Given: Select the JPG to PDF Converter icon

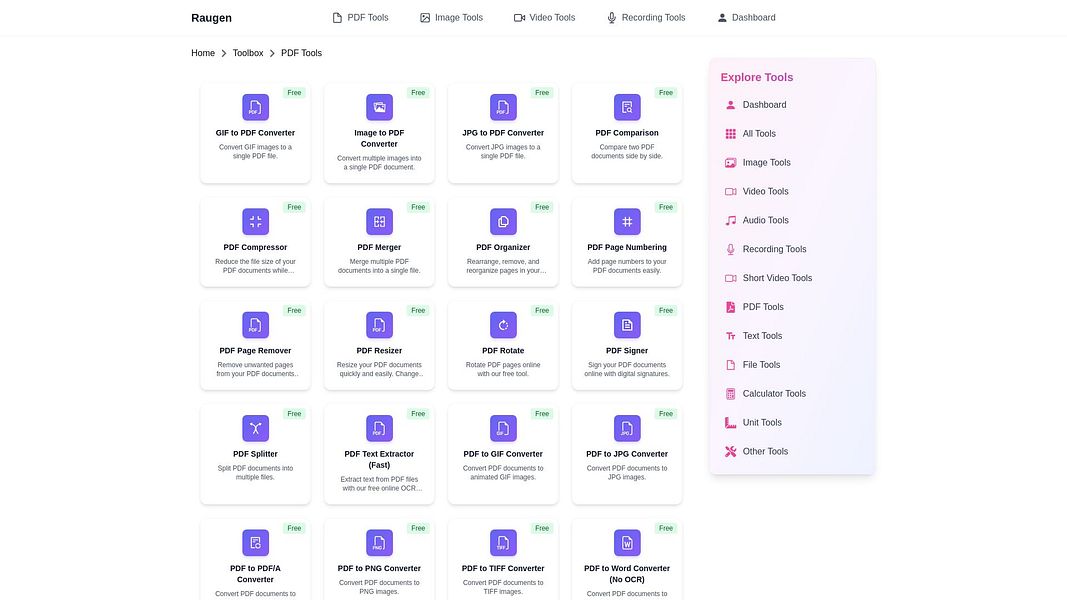Looking at the screenshot, I should [503, 107].
